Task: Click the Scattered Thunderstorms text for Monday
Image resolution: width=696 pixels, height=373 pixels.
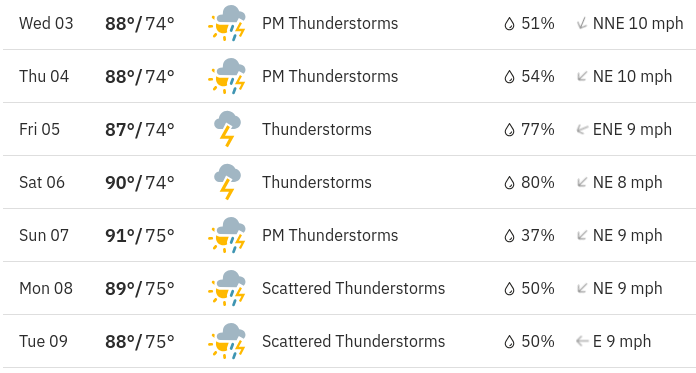Action: 353,288
